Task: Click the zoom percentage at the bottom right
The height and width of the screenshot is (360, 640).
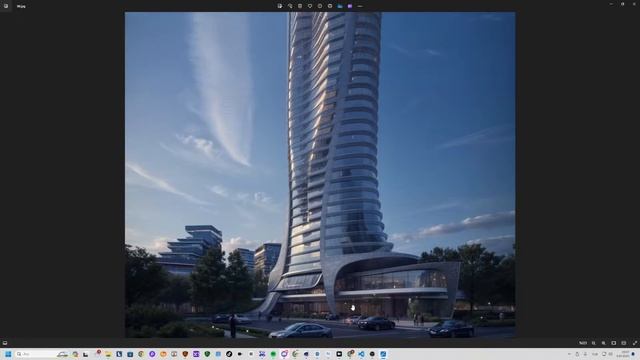Action: click(583, 343)
